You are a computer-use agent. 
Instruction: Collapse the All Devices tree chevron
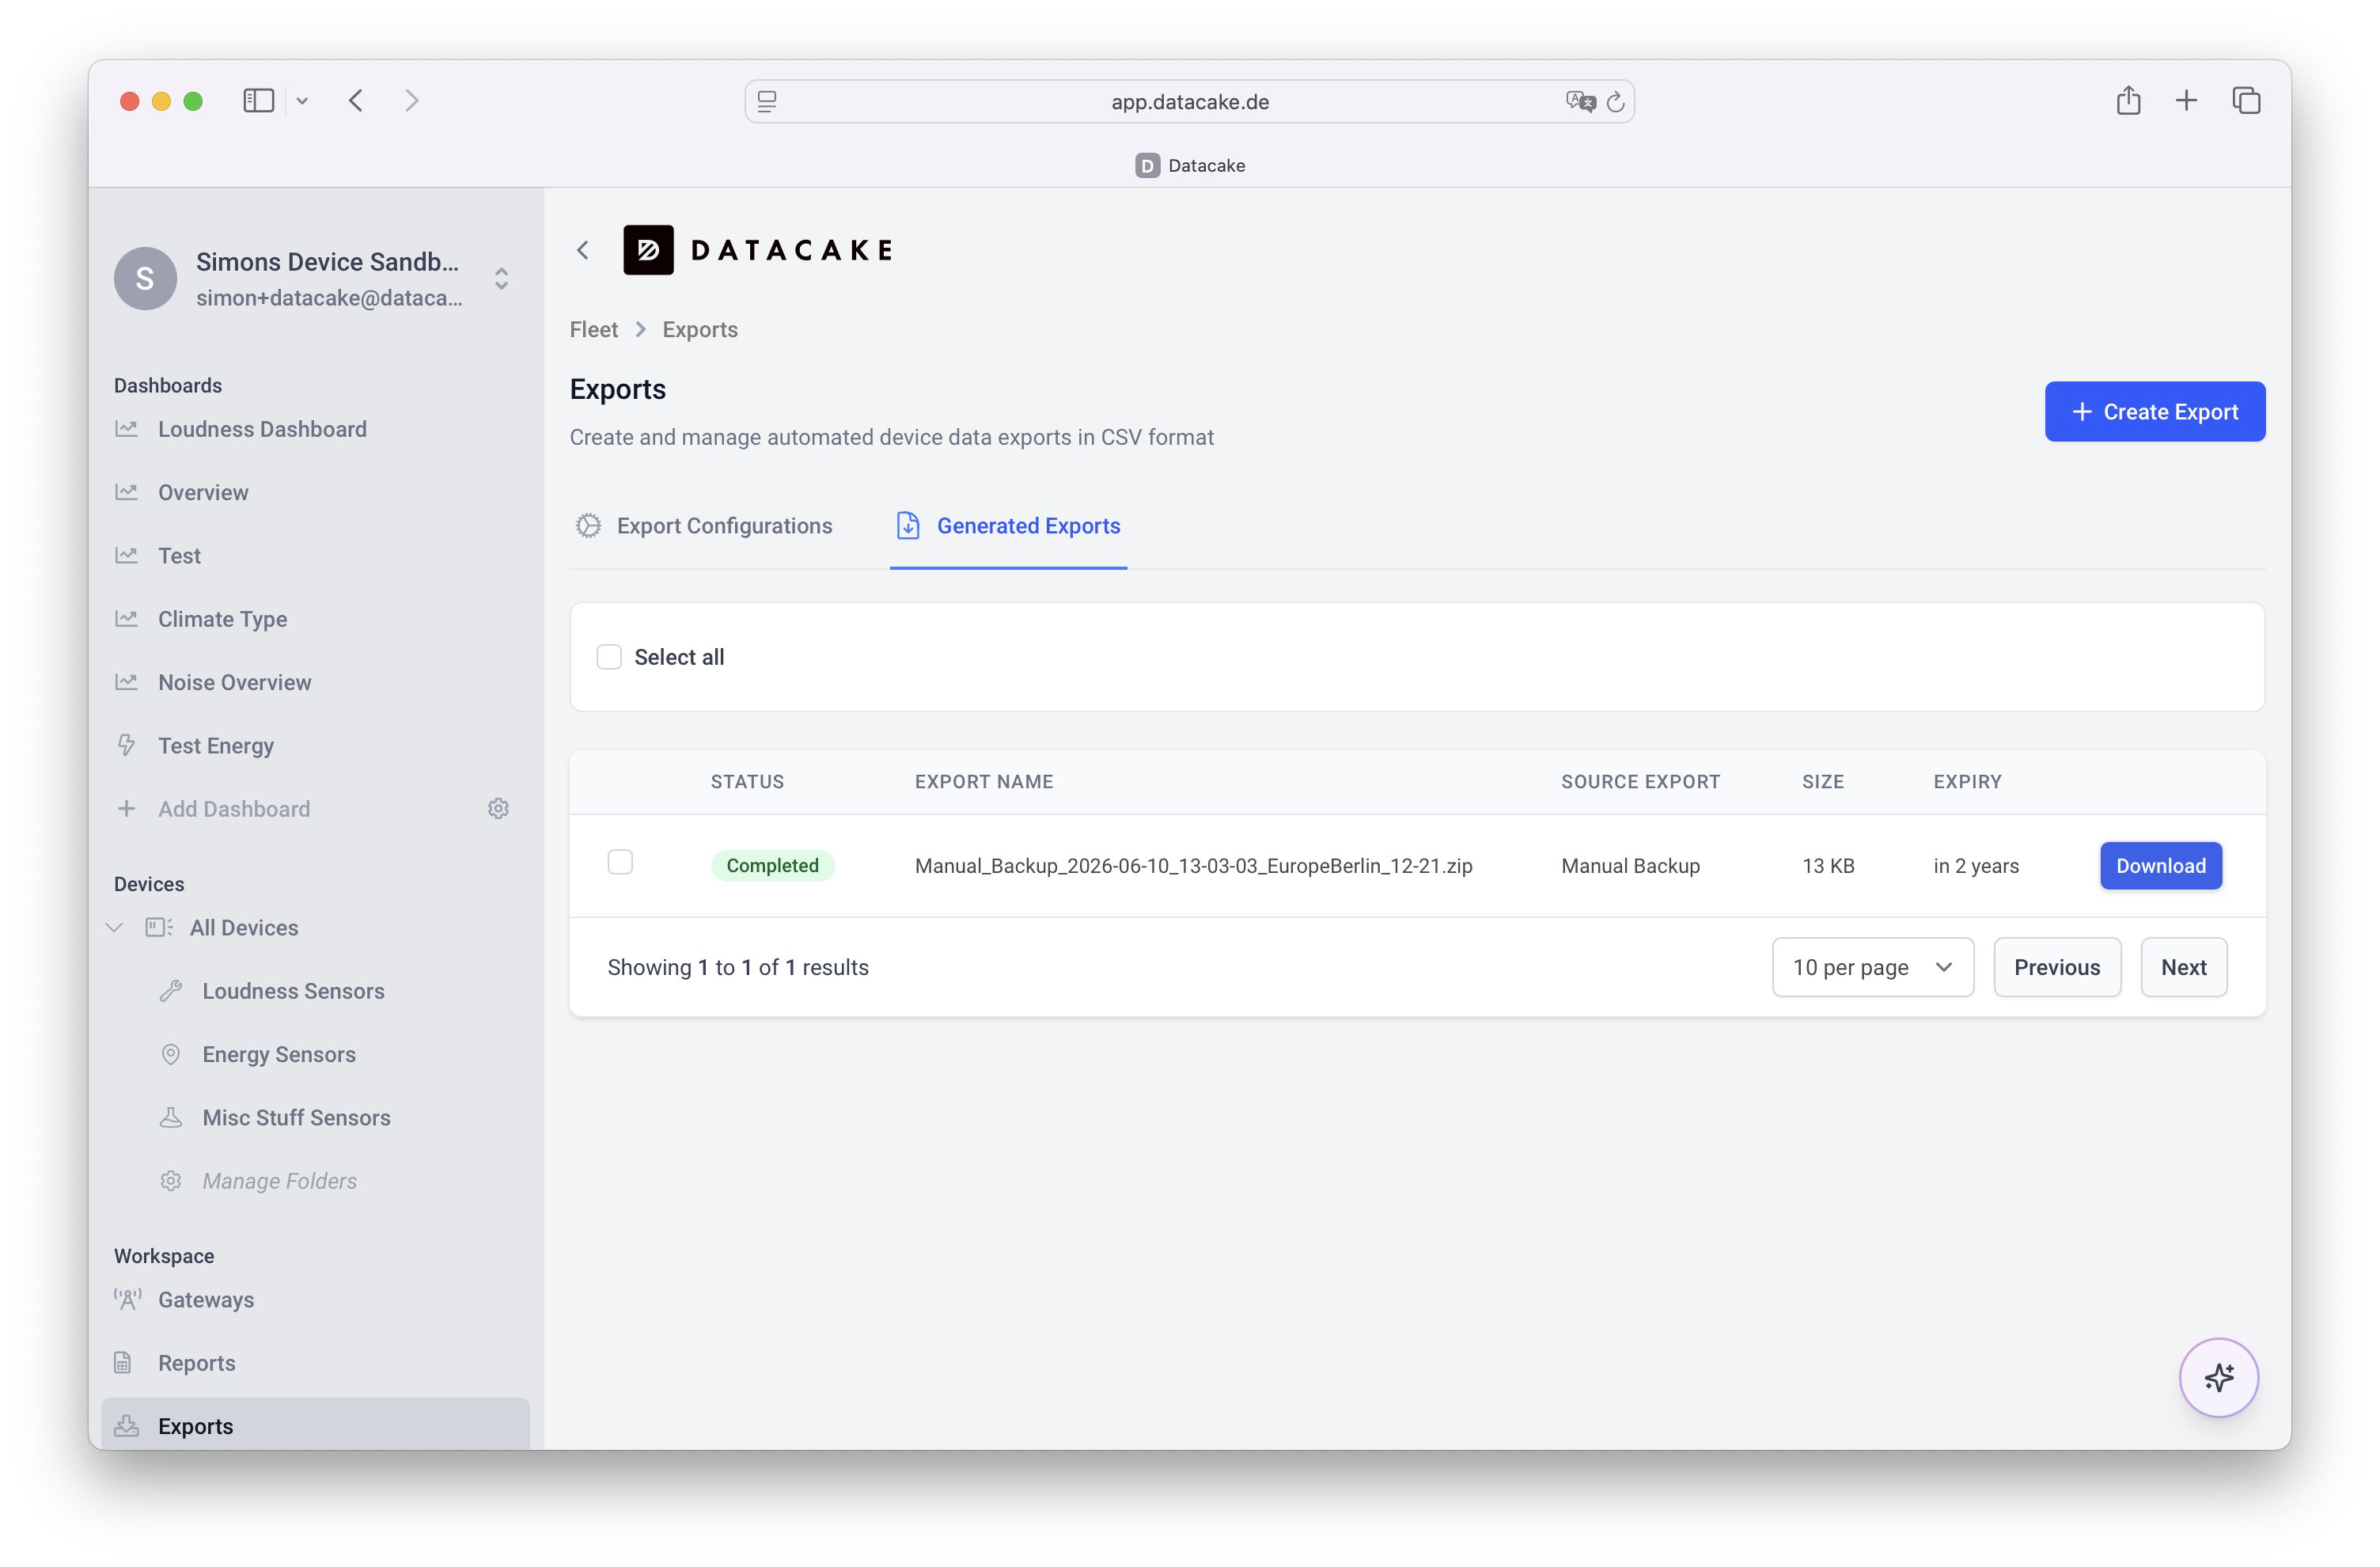[x=115, y=928]
